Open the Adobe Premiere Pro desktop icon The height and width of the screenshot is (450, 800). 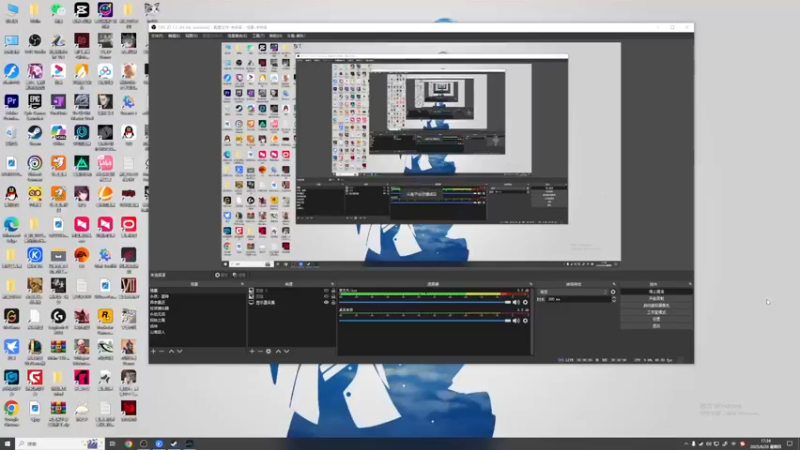click(11, 105)
